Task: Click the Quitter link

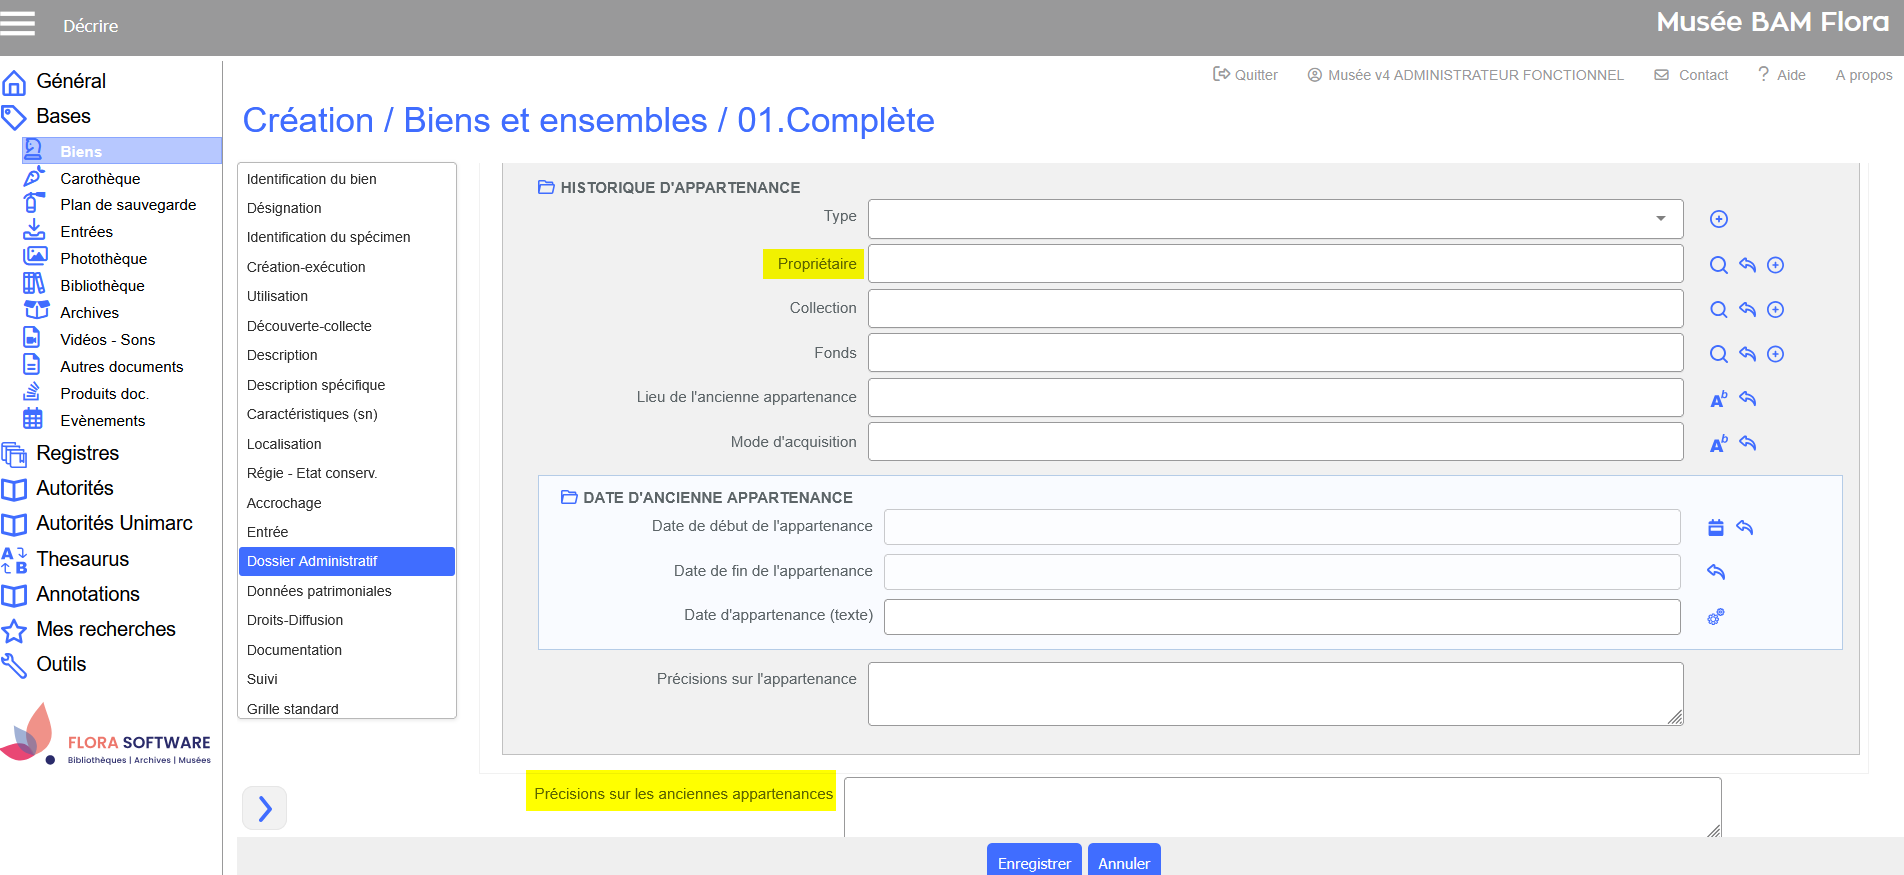Action: [1245, 75]
